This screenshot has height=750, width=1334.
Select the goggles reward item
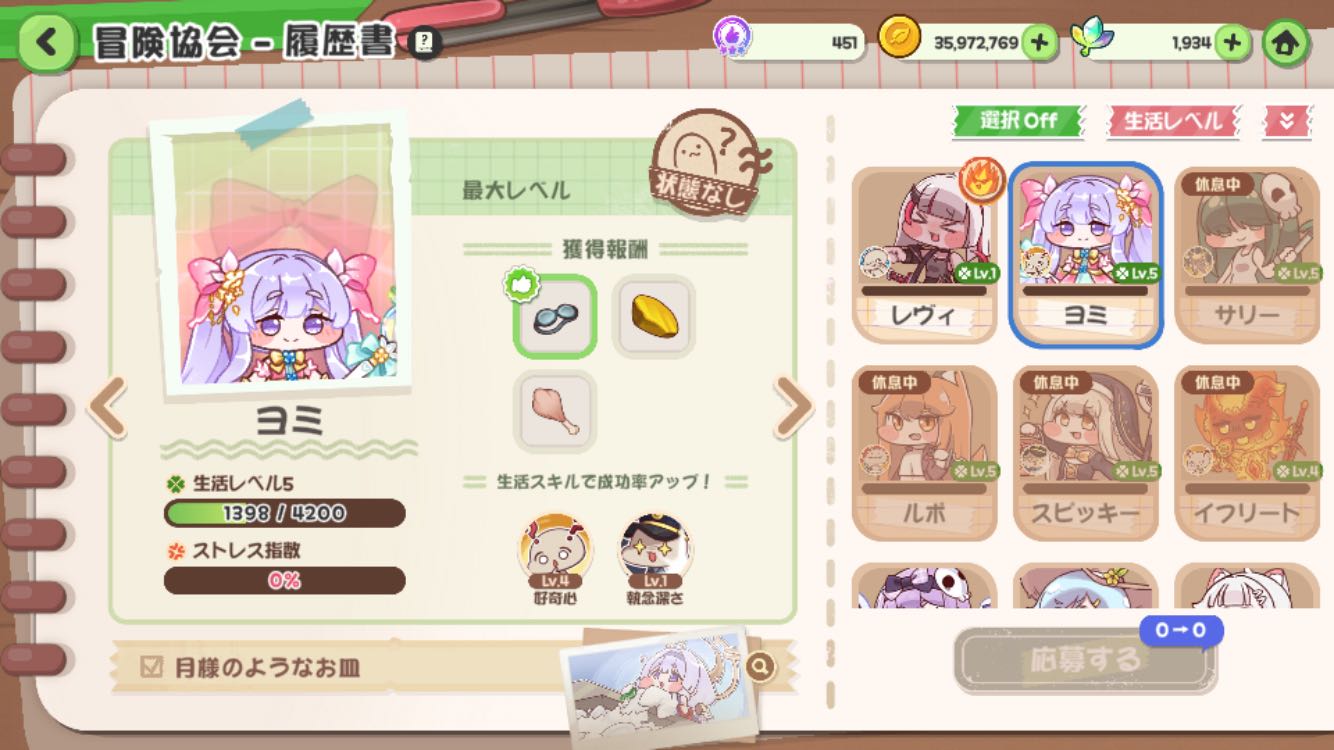coord(555,317)
